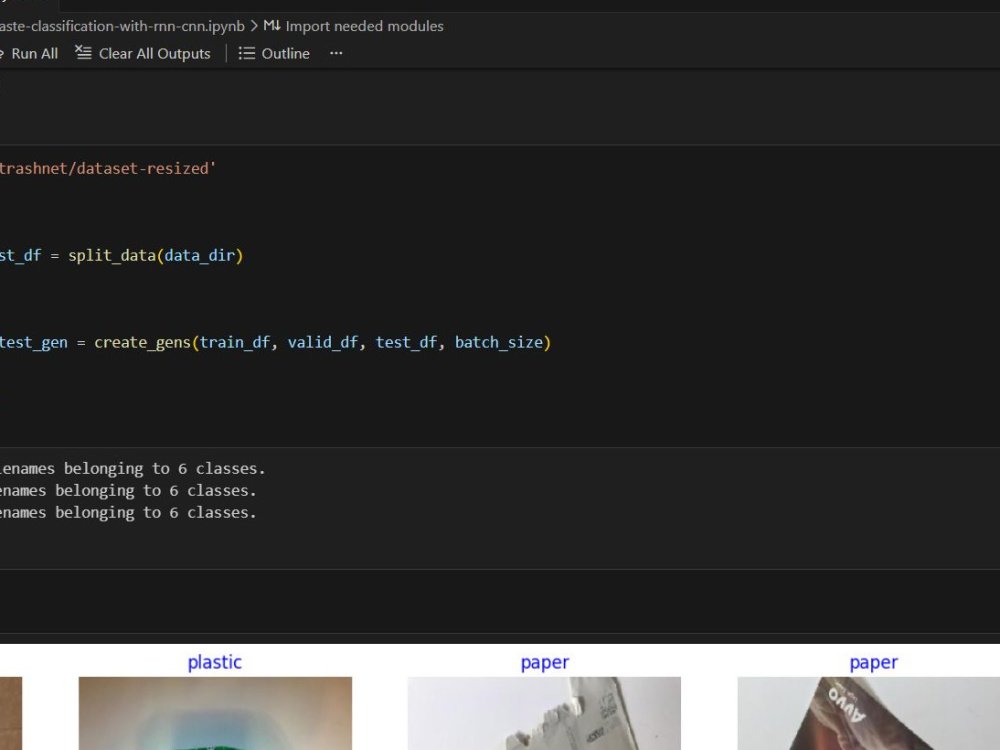Image resolution: width=1000 pixels, height=750 pixels.
Task: Select the notebook filename breadcrumb
Action: click(x=122, y=26)
